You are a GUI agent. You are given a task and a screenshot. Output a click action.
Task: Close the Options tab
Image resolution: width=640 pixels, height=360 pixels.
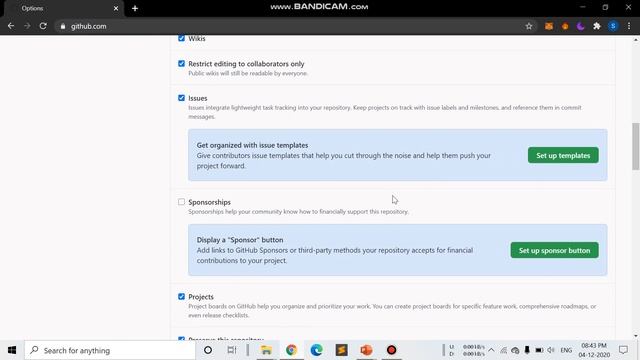tap(116, 8)
